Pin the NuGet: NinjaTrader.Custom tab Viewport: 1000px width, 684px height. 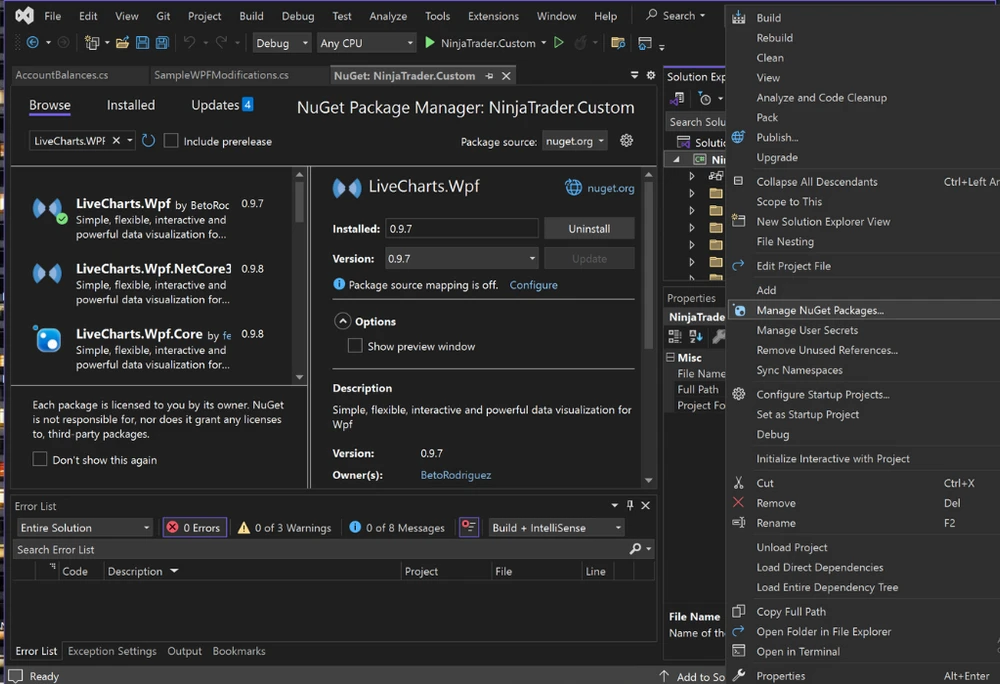pos(489,76)
